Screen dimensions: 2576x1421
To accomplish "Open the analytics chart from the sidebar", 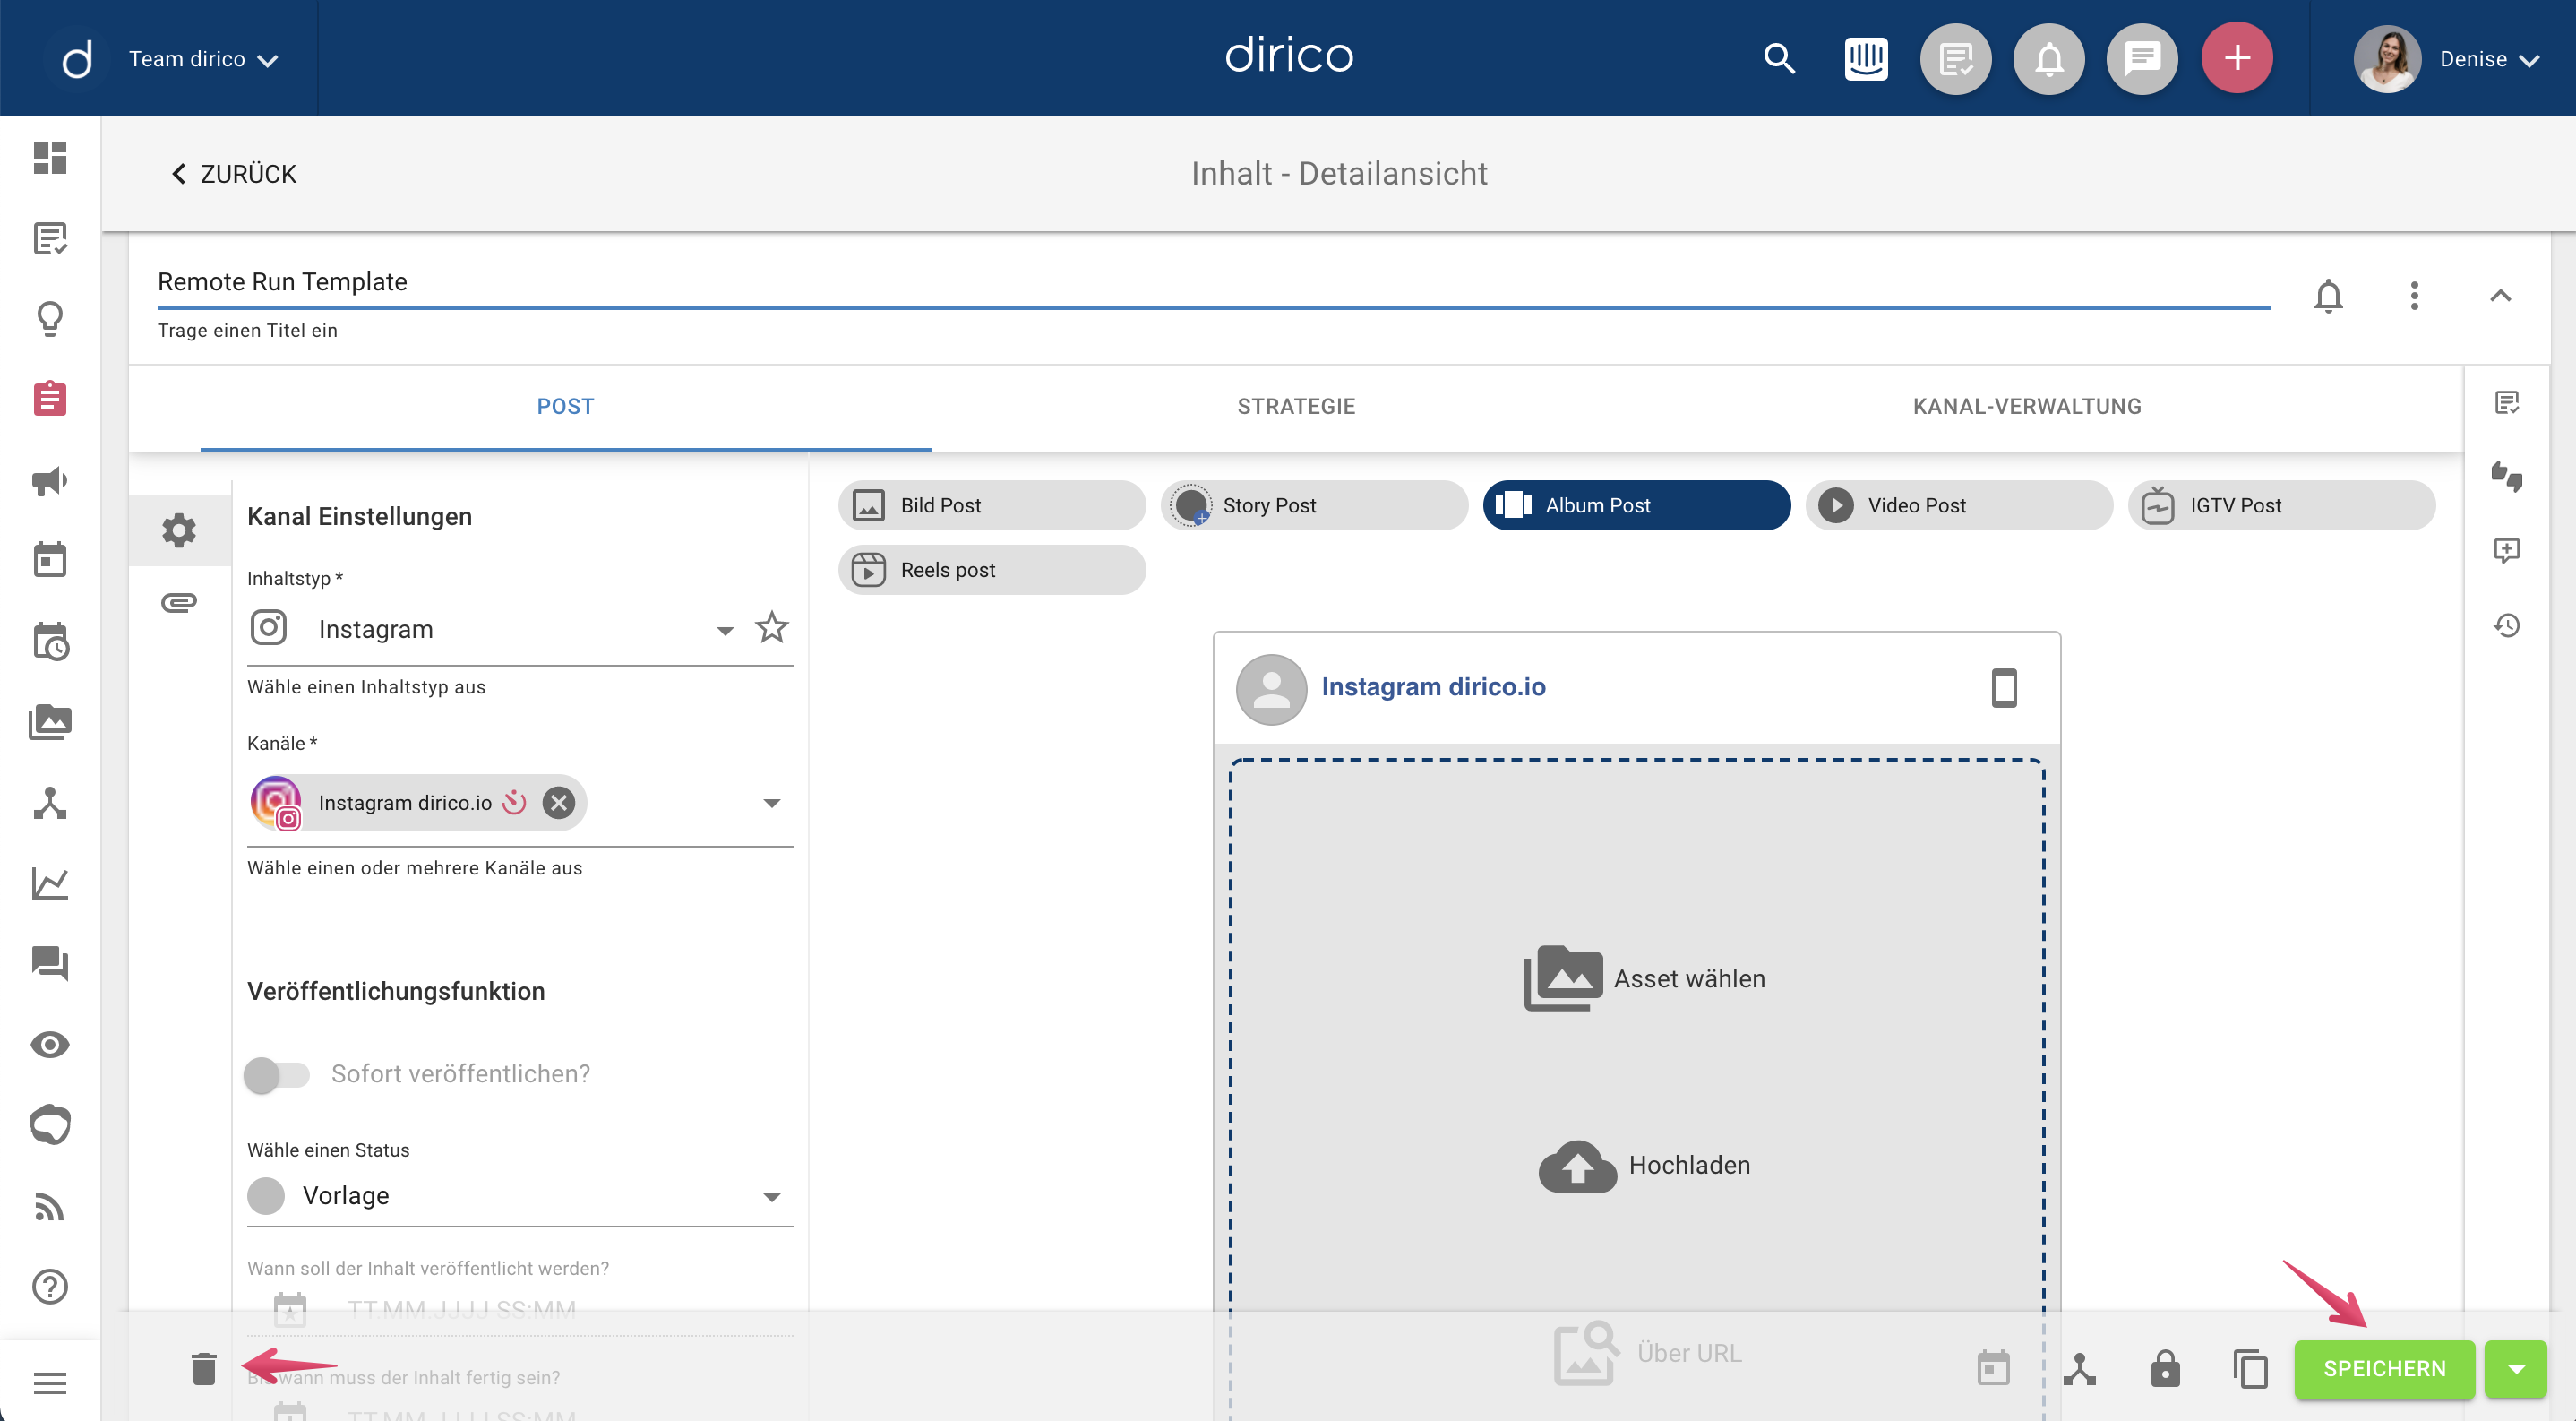I will (50, 883).
